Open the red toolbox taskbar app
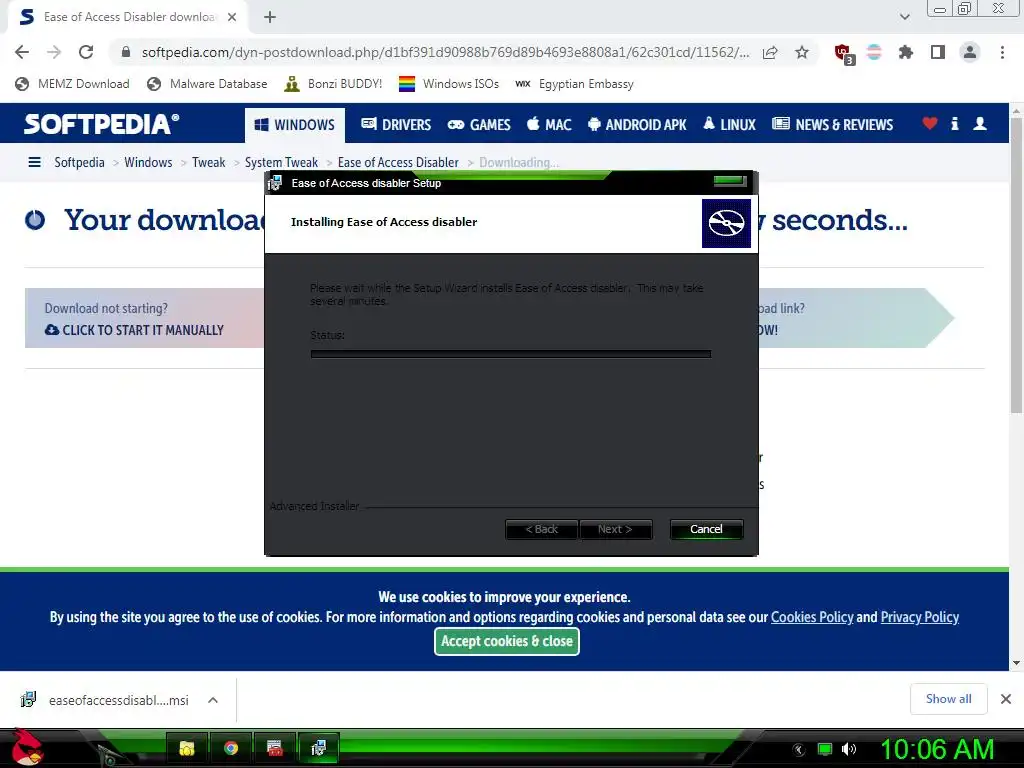This screenshot has height=768, width=1024. pyautogui.click(x=275, y=748)
